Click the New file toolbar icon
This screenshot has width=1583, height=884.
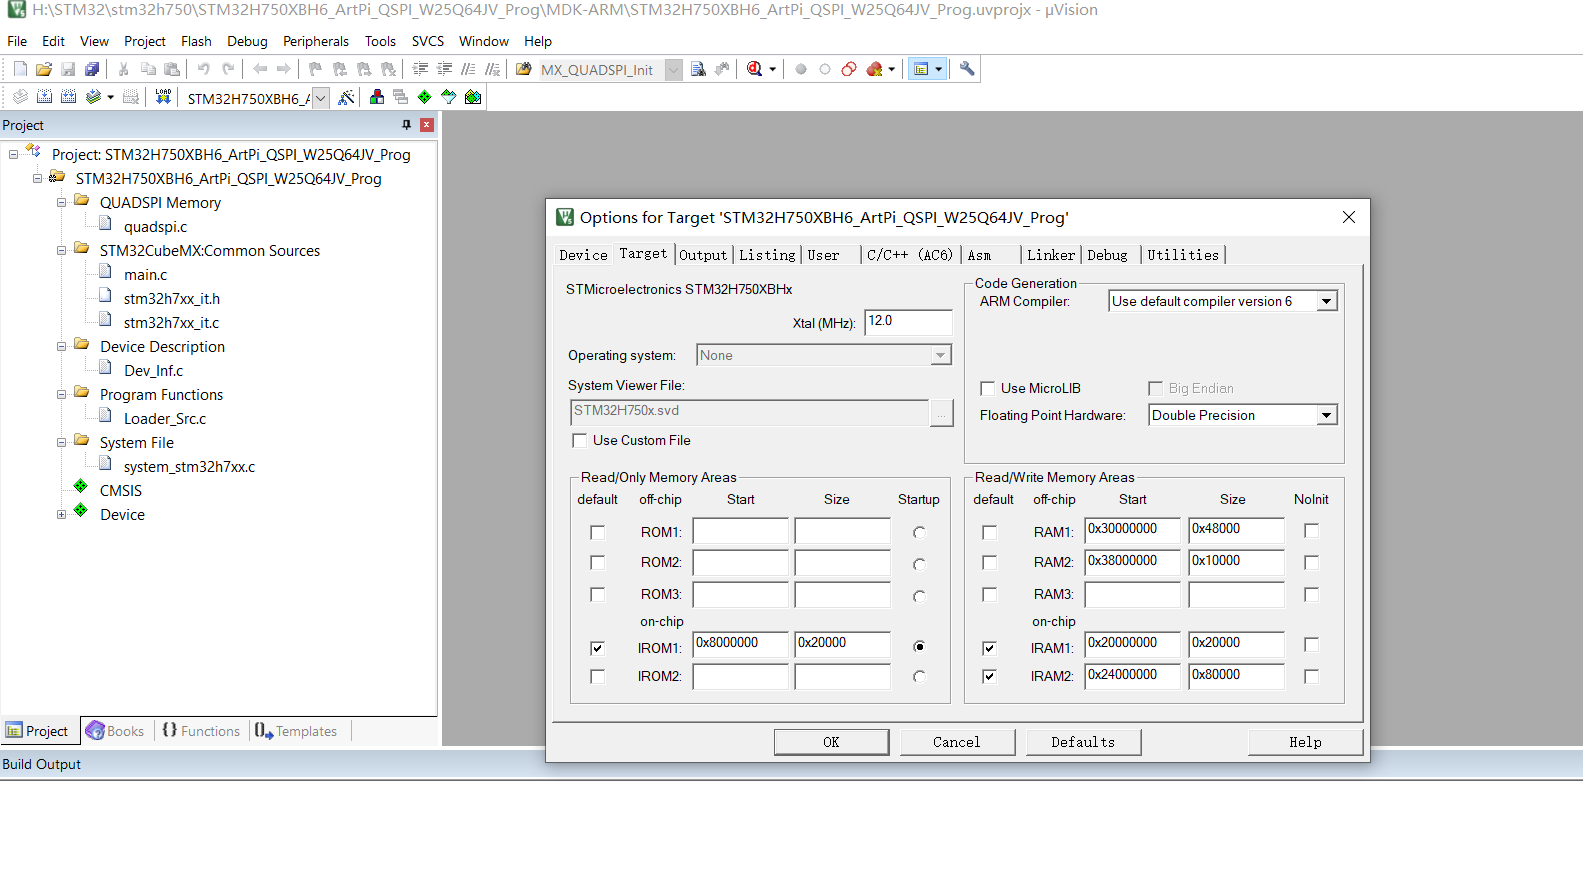(20, 69)
